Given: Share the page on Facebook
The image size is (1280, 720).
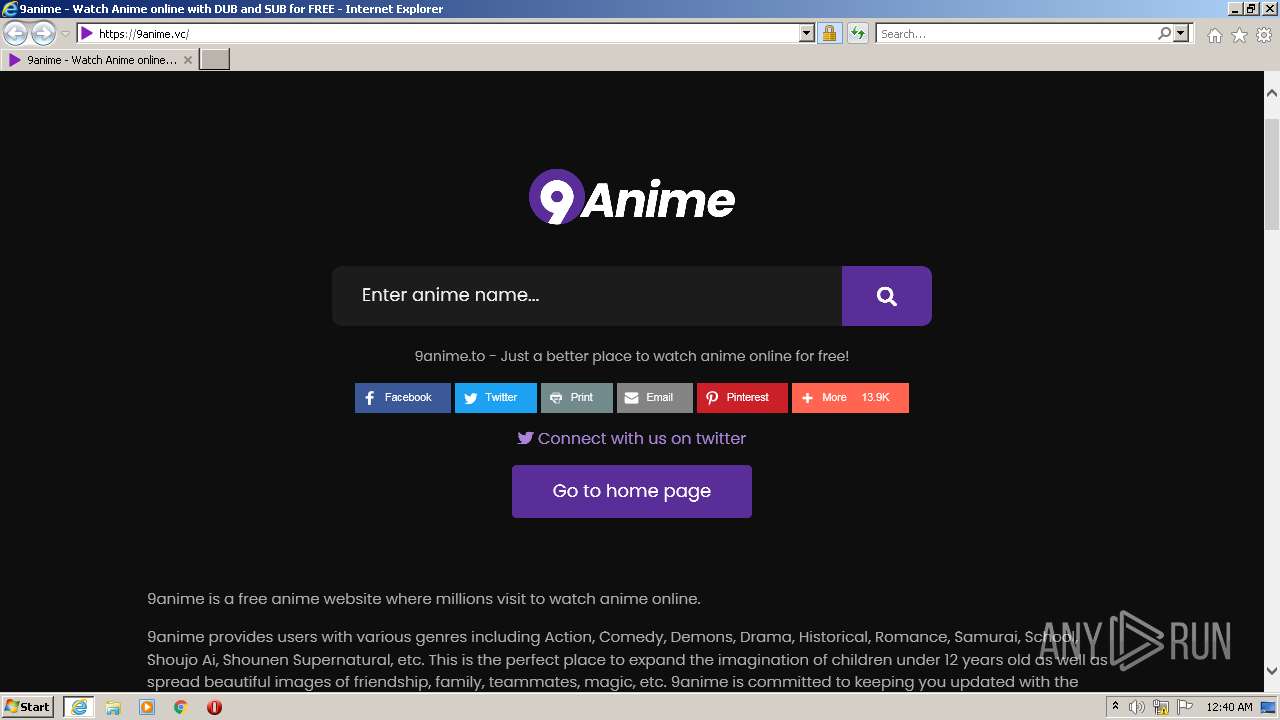Looking at the screenshot, I should click(x=402, y=398).
